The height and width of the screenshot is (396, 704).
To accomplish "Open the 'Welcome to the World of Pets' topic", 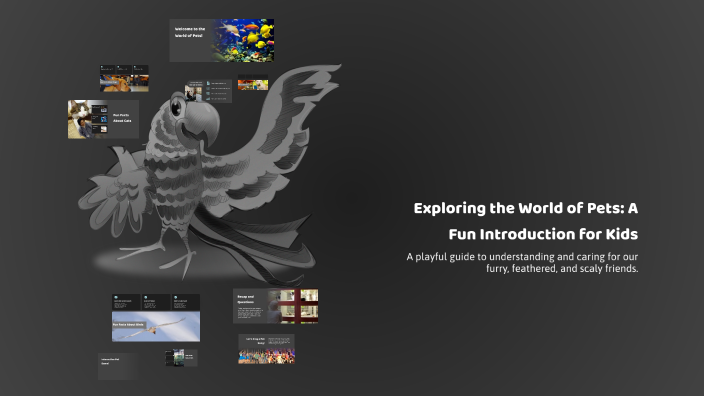I will [222, 40].
